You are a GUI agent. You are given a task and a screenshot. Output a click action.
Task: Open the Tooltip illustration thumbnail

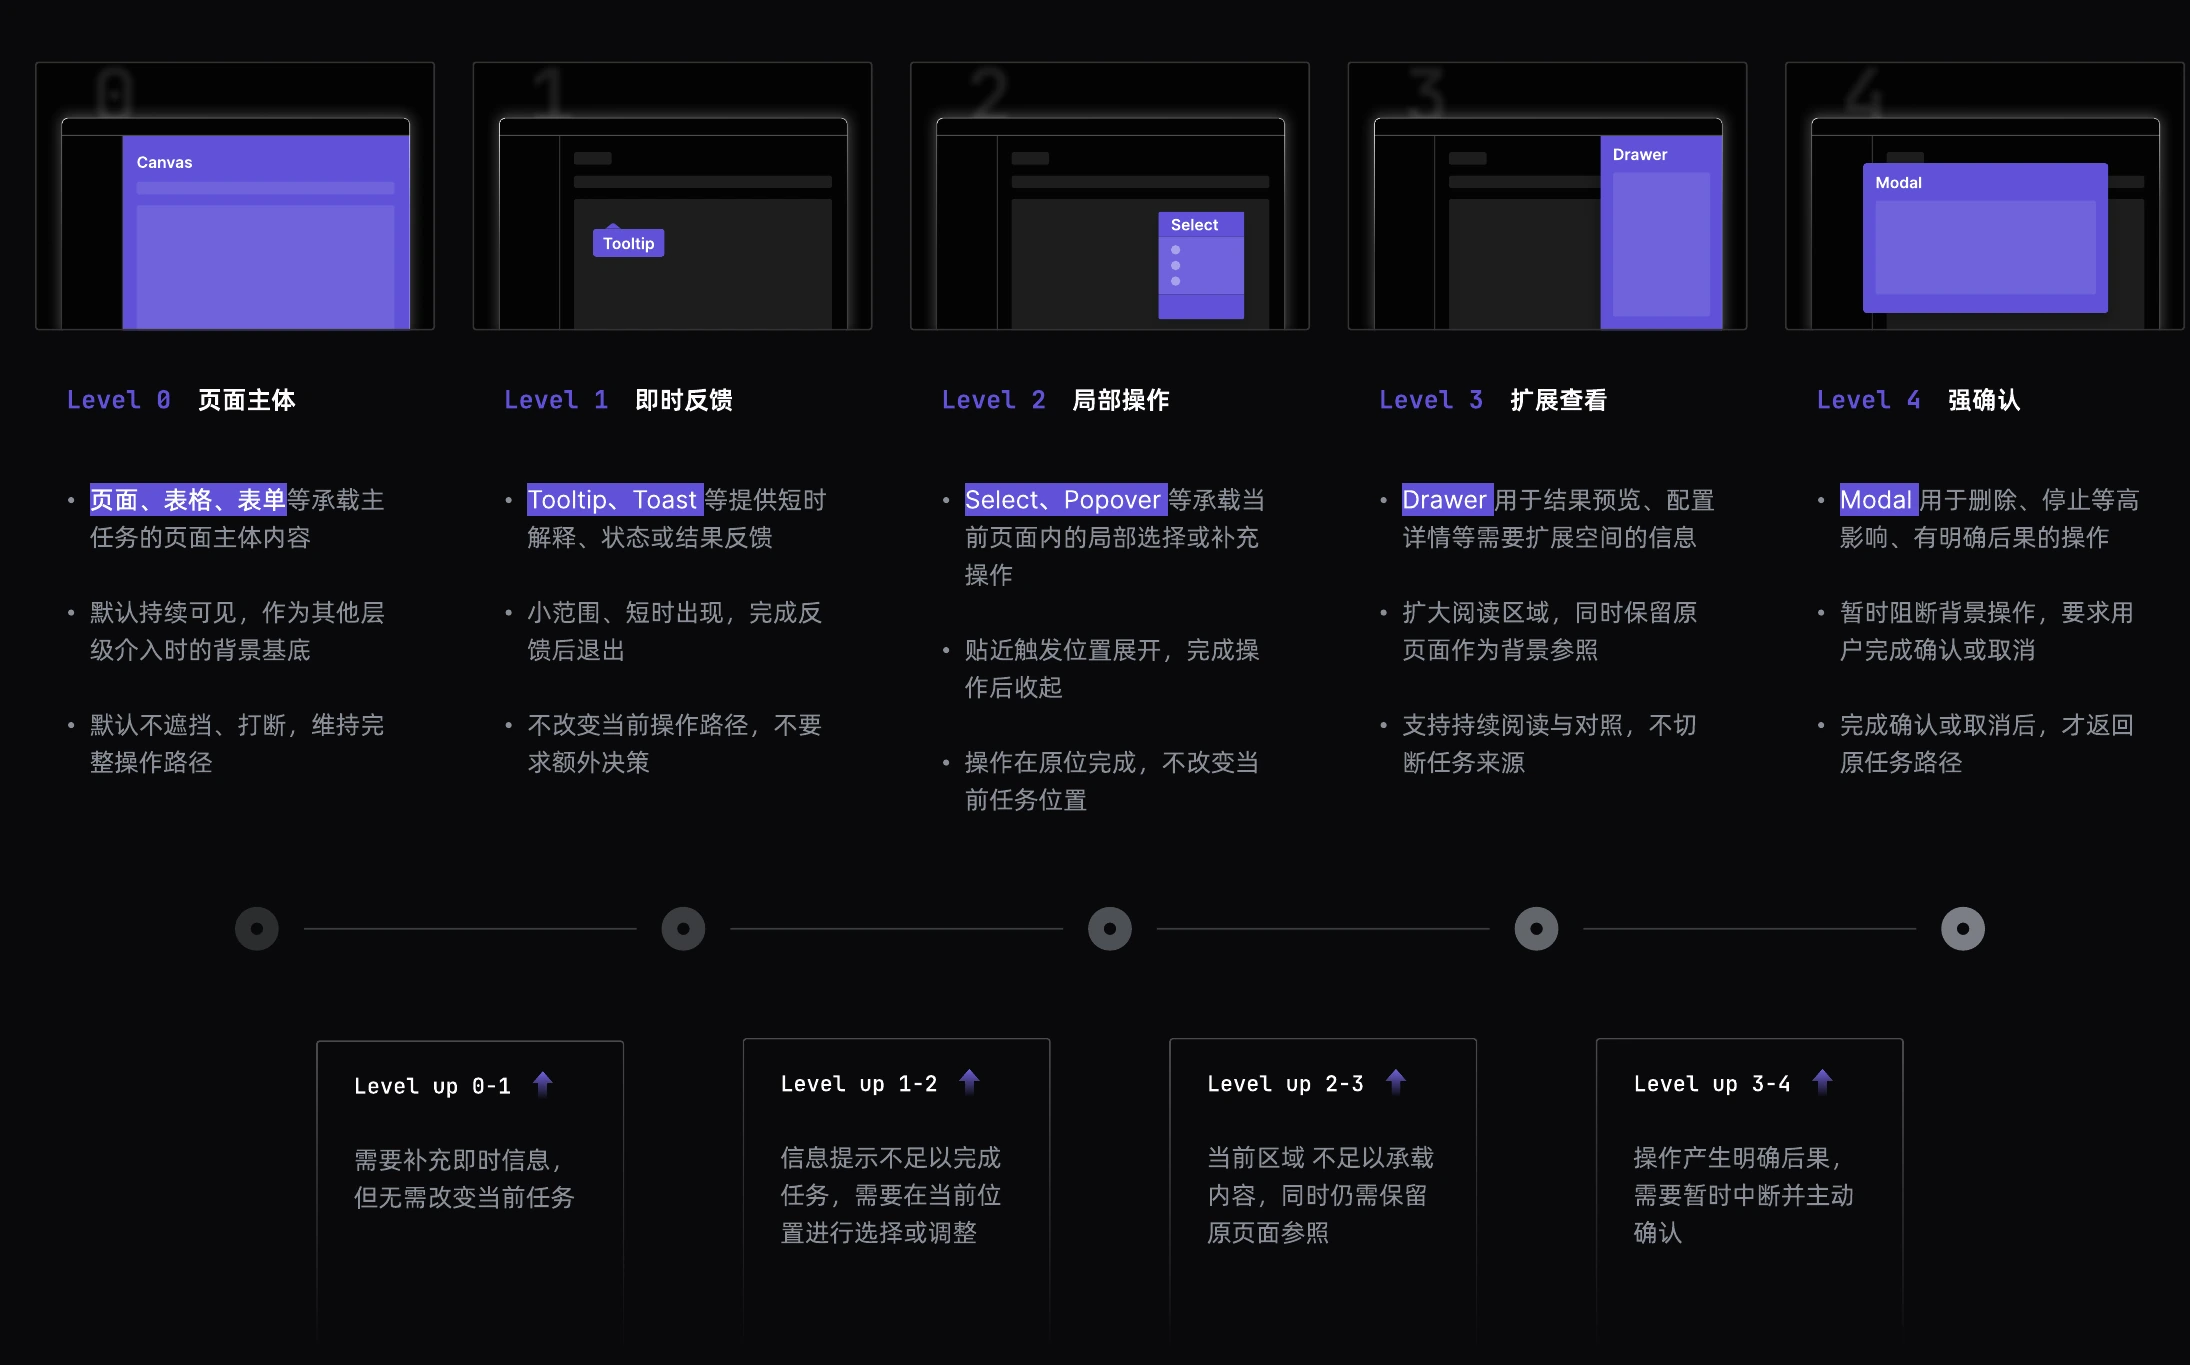[x=672, y=196]
